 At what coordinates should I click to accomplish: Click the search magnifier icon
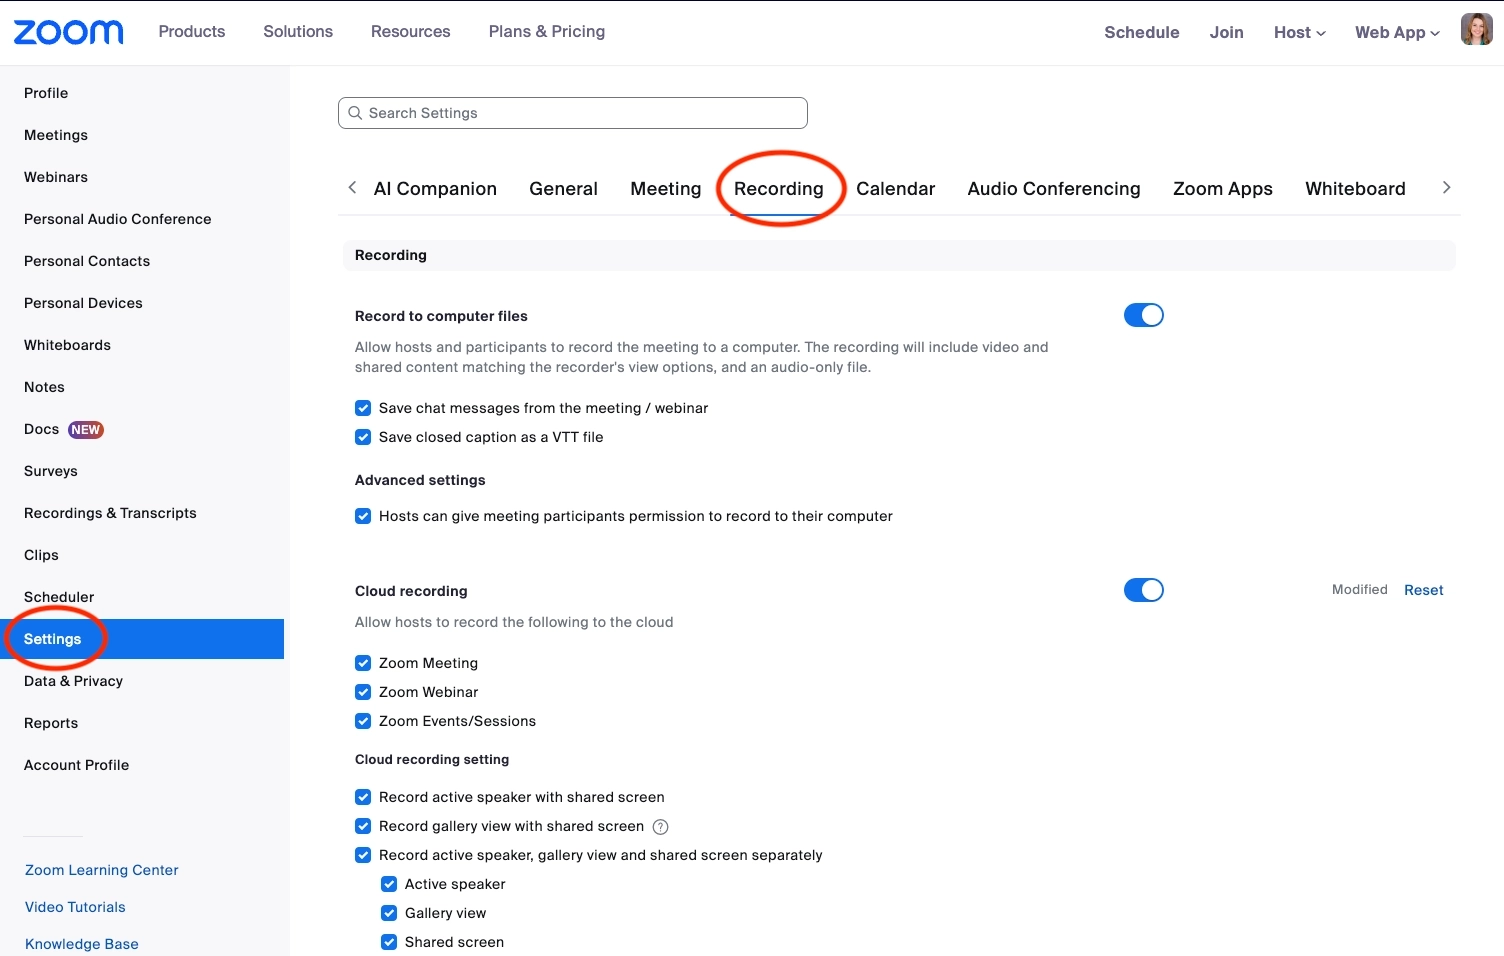point(355,113)
